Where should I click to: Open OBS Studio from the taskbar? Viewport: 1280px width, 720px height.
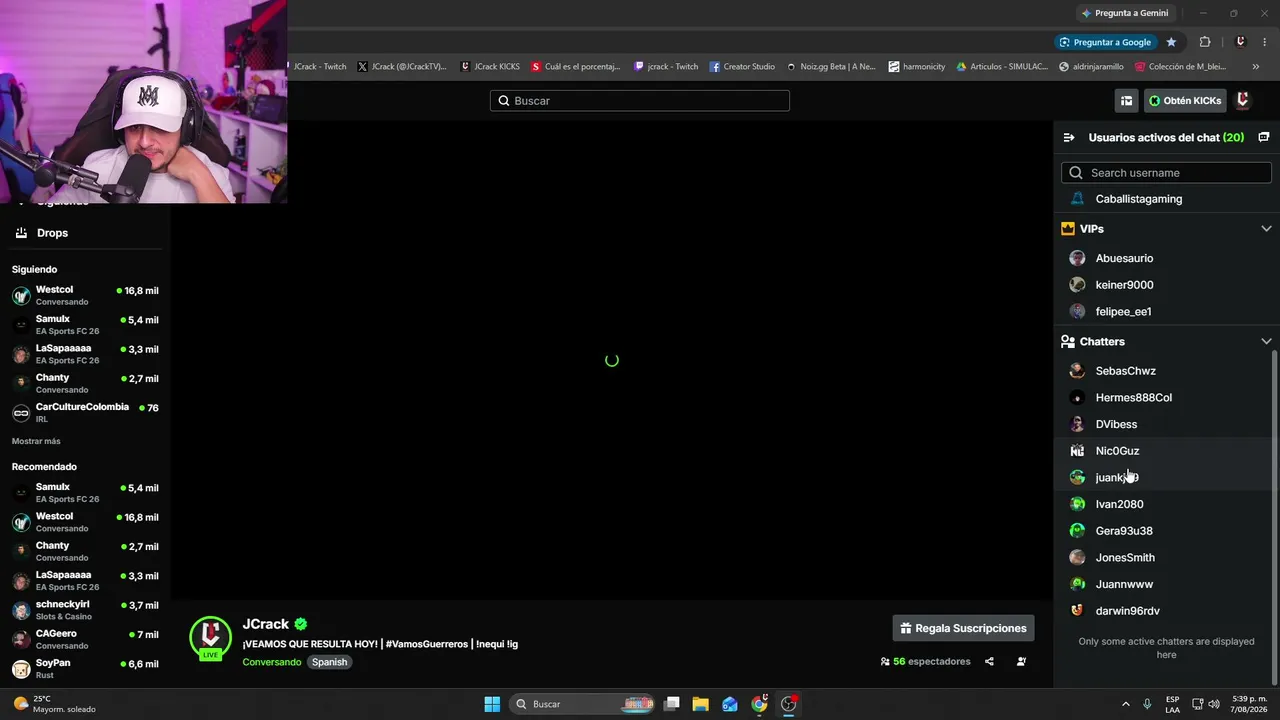coord(789,704)
